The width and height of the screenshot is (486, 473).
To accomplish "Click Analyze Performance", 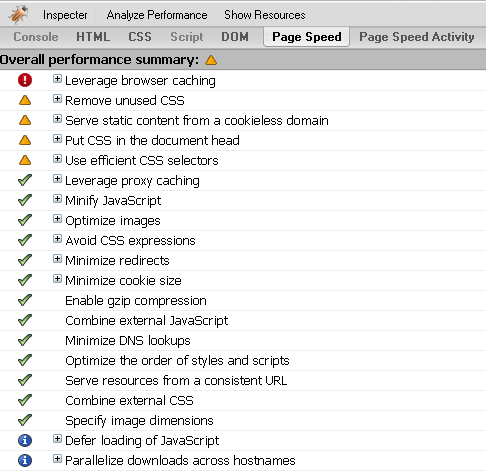I will pos(157,15).
